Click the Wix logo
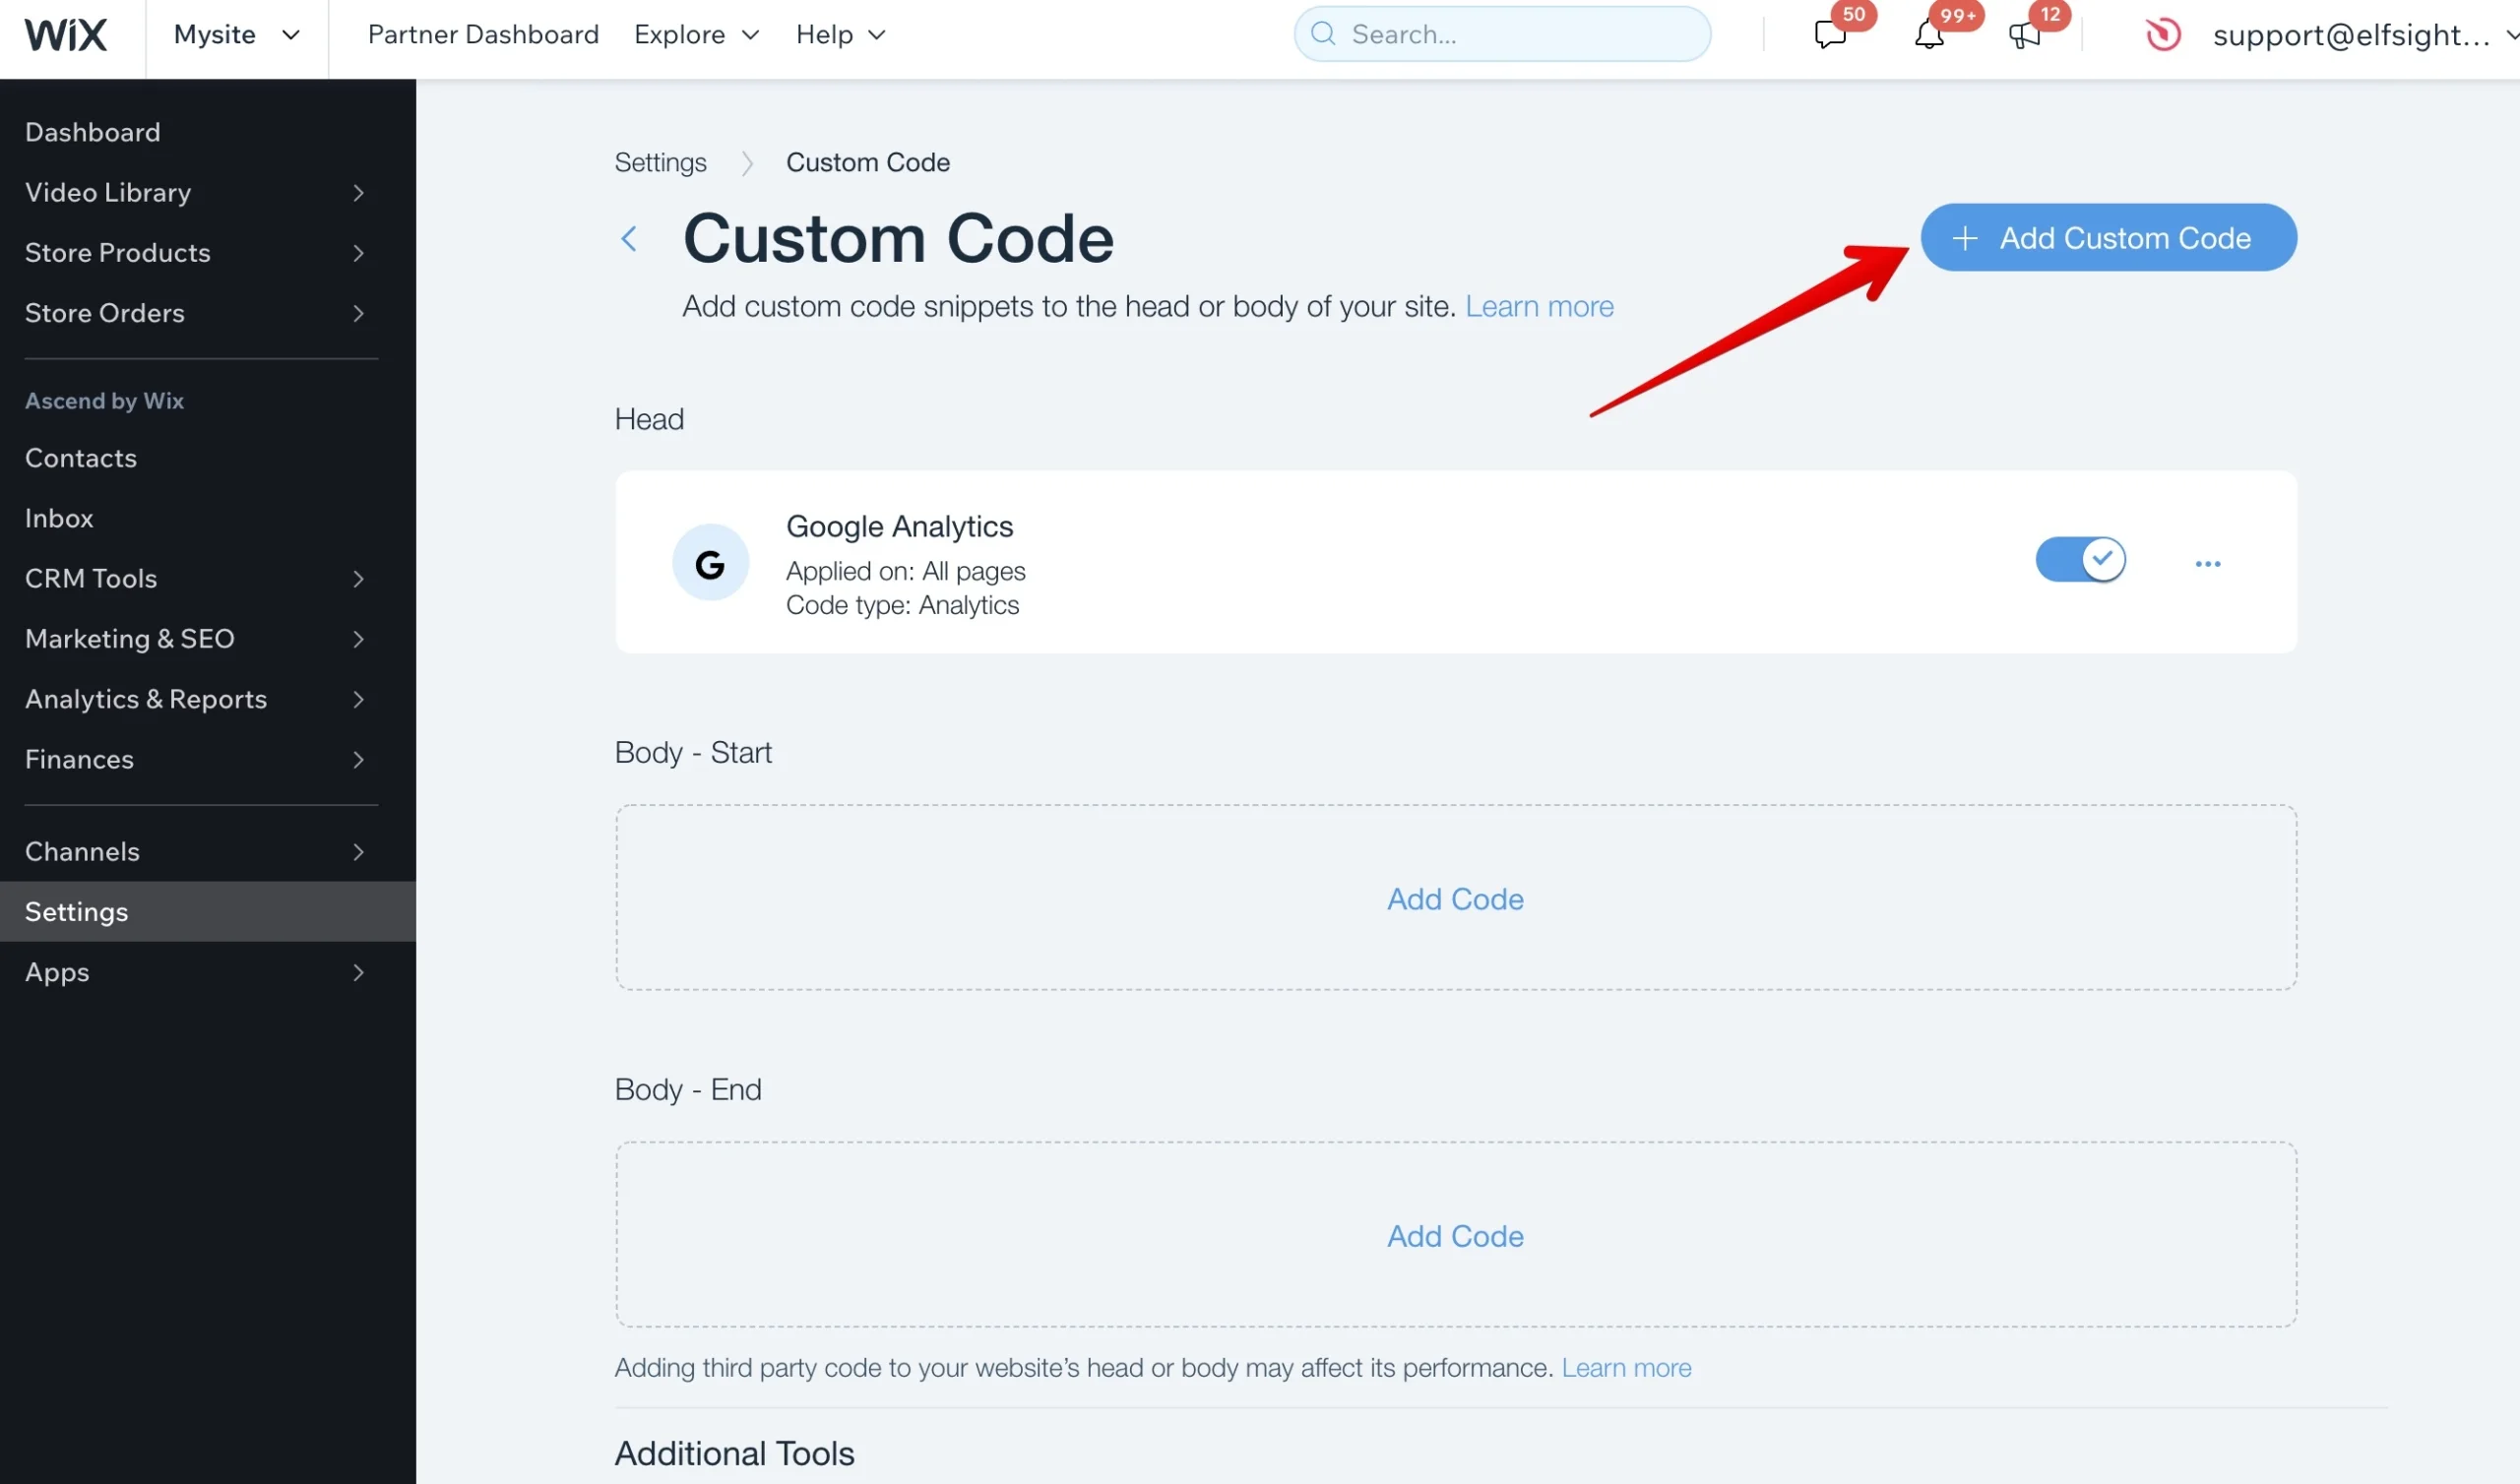Image resolution: width=2520 pixels, height=1484 pixels. pyautogui.click(x=66, y=35)
